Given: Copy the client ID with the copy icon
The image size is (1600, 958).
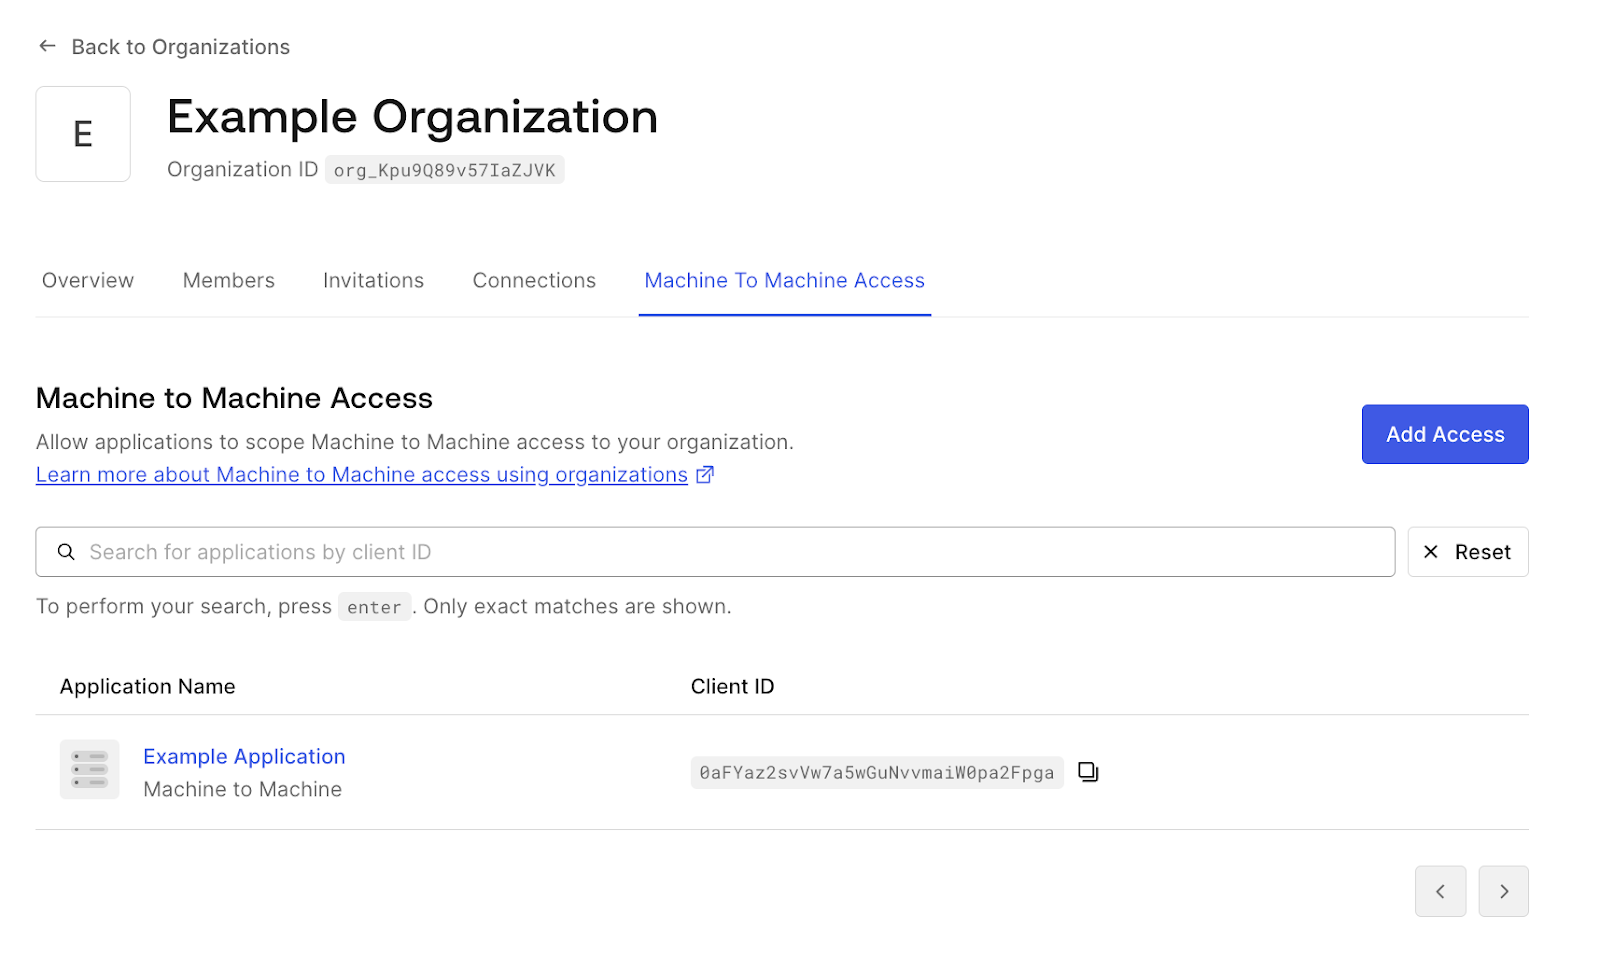Looking at the screenshot, I should (x=1088, y=772).
